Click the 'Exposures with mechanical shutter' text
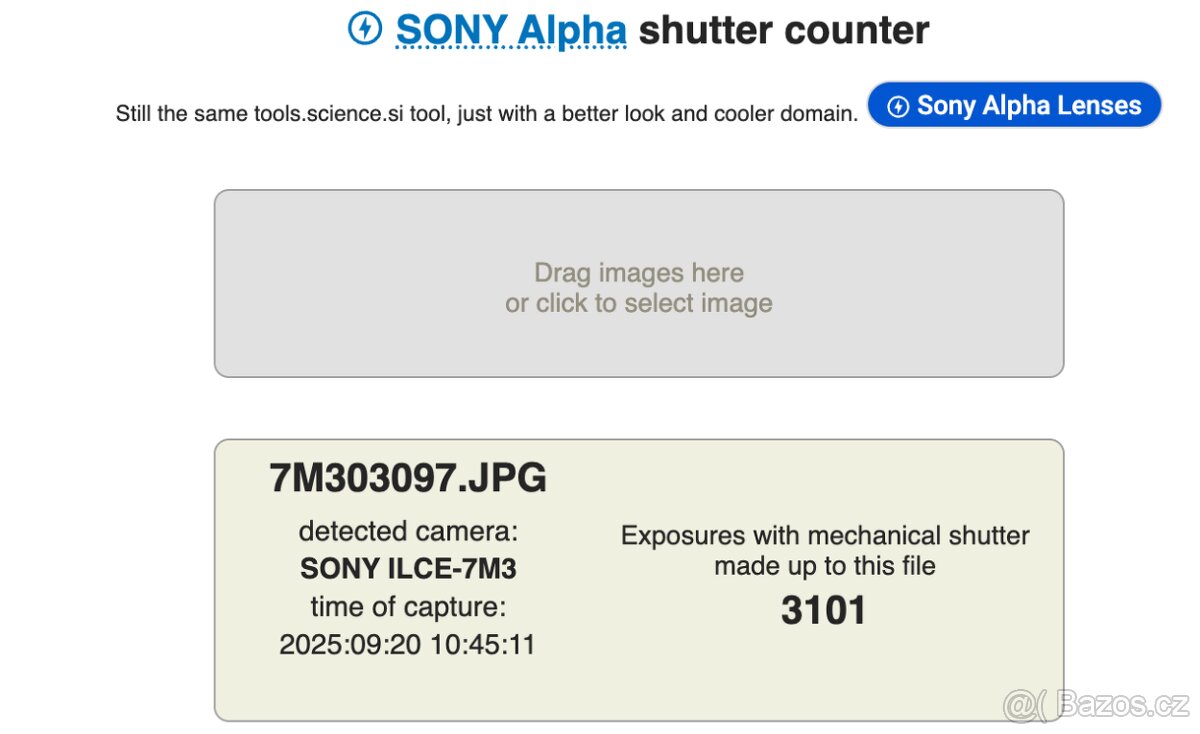 pos(825,535)
